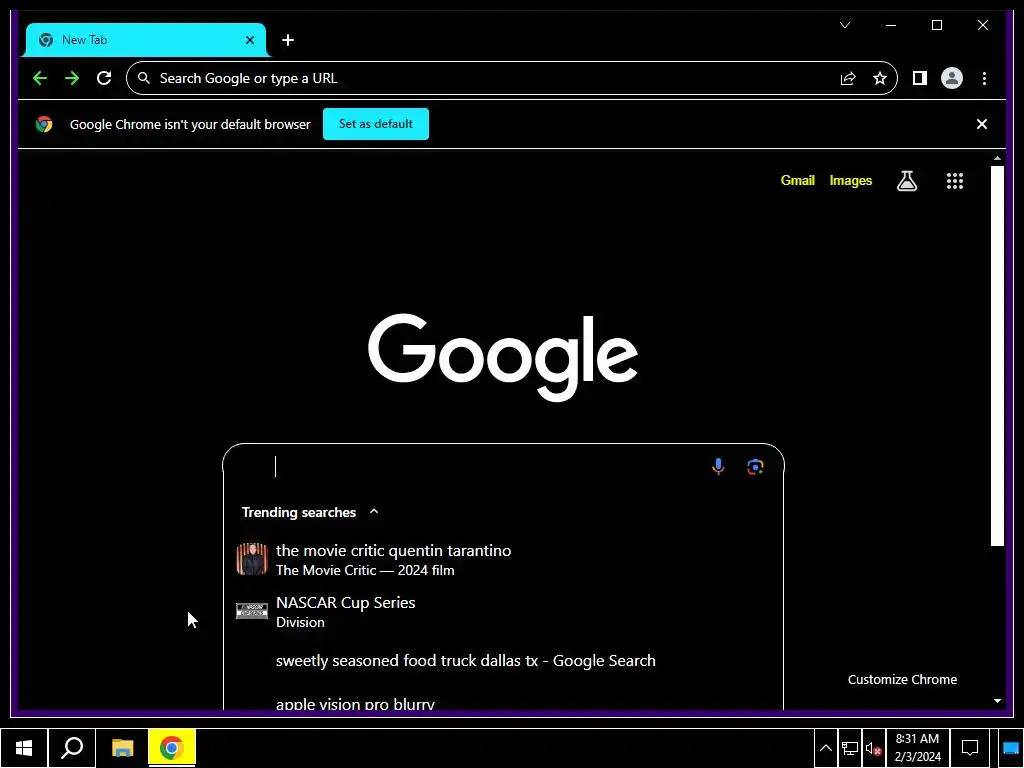The image size is (1024, 768).
Task: Close the New Tab tab
Action: coord(249,40)
